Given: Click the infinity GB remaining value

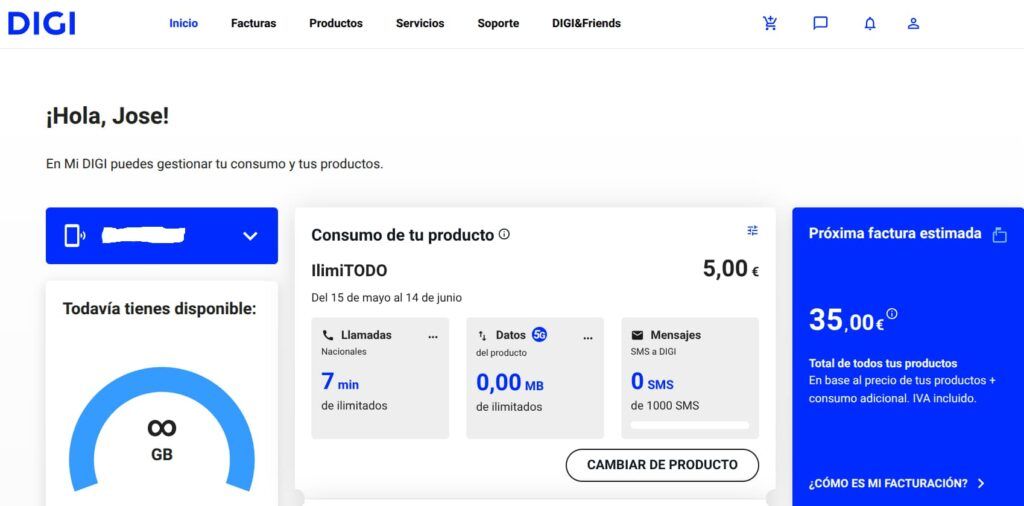Looking at the screenshot, I should click(x=162, y=439).
